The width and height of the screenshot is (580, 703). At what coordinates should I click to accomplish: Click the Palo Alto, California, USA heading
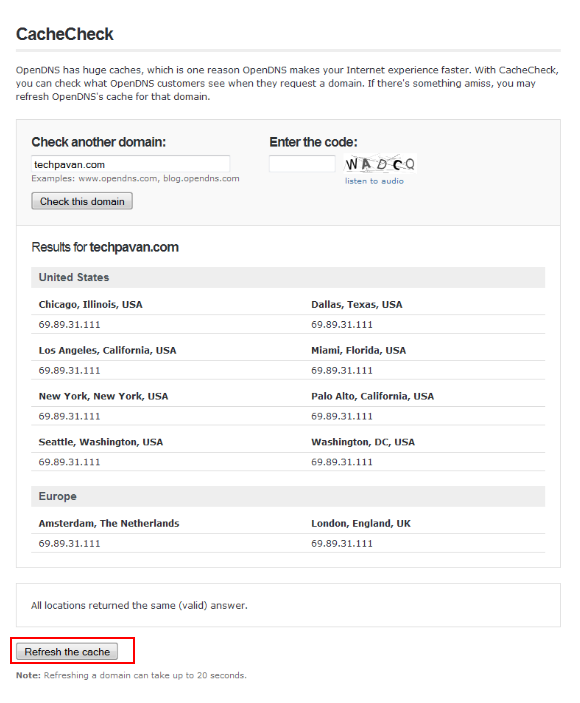pyautogui.click(x=372, y=396)
